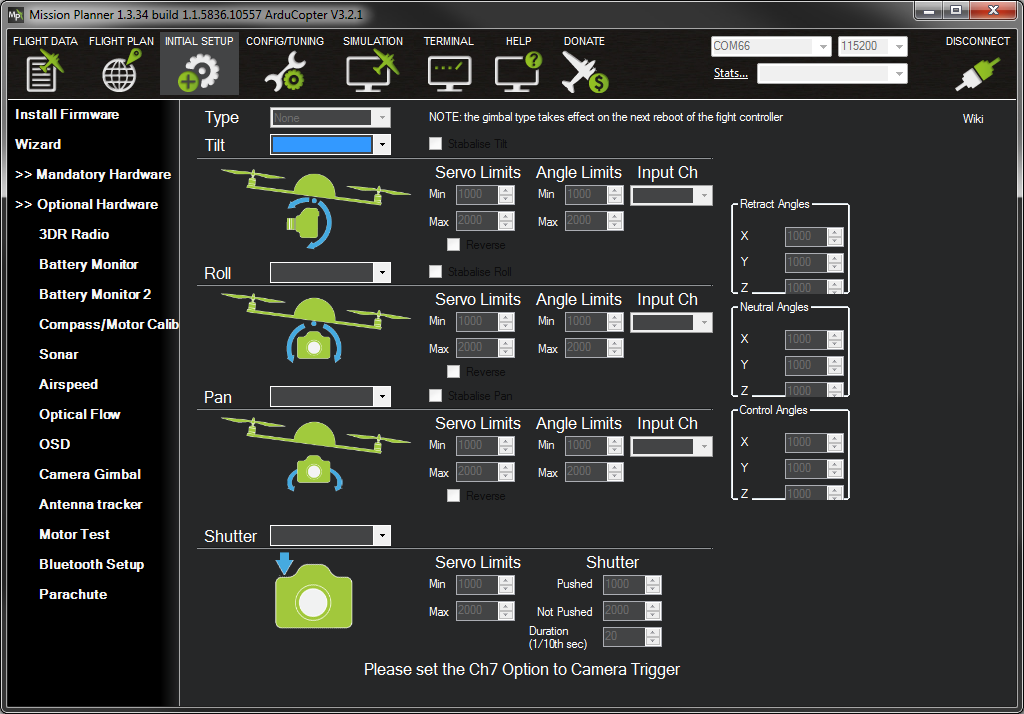Open the Roll servo dropdown
1024x714 pixels.
point(330,272)
